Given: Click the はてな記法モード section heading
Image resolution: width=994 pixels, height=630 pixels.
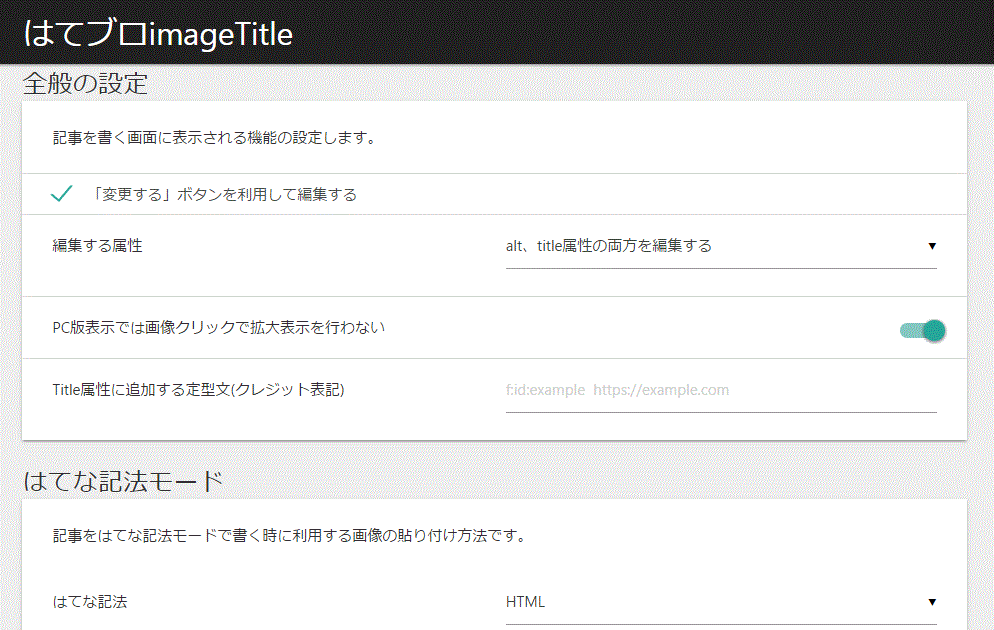Looking at the screenshot, I should tap(123, 481).
